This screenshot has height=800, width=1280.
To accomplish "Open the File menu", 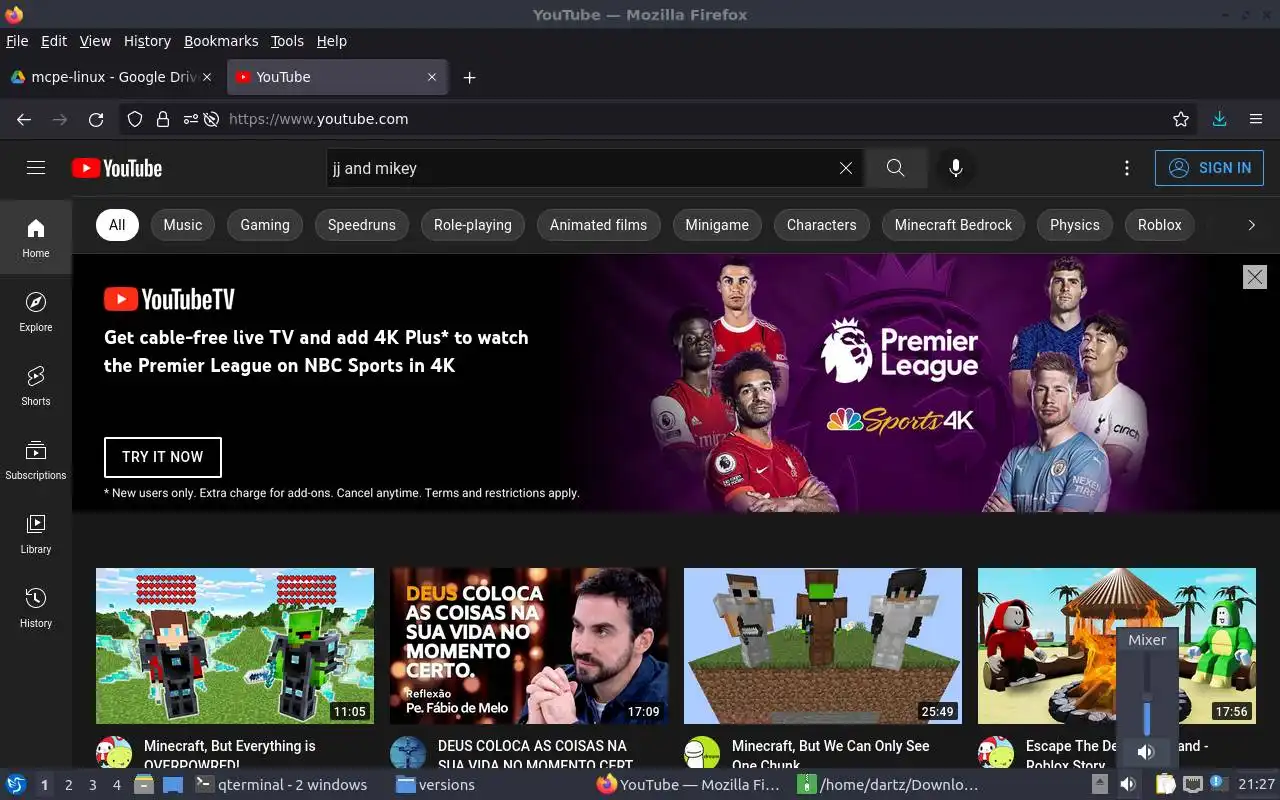I will (x=17, y=41).
